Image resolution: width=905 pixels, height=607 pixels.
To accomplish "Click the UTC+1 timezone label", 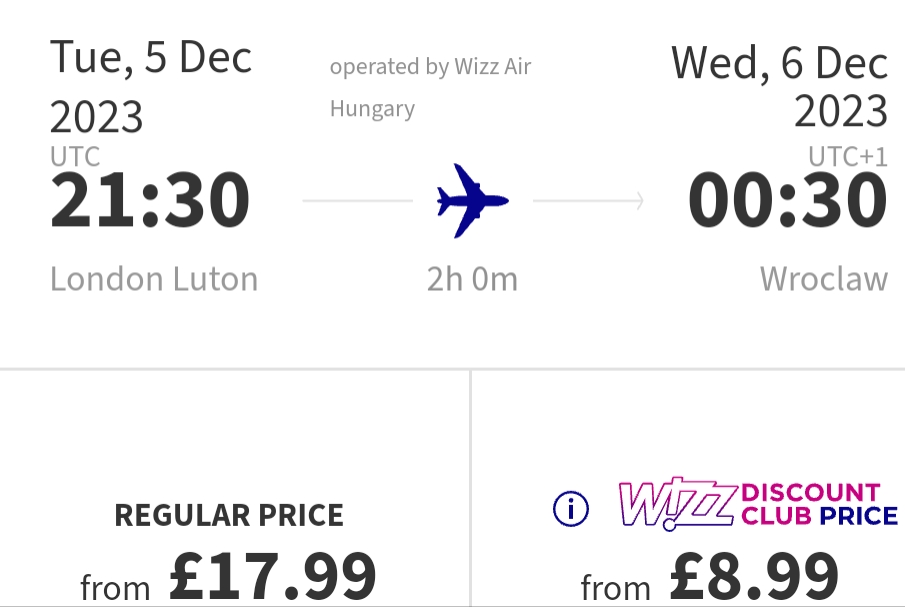I will pyautogui.click(x=847, y=156).
